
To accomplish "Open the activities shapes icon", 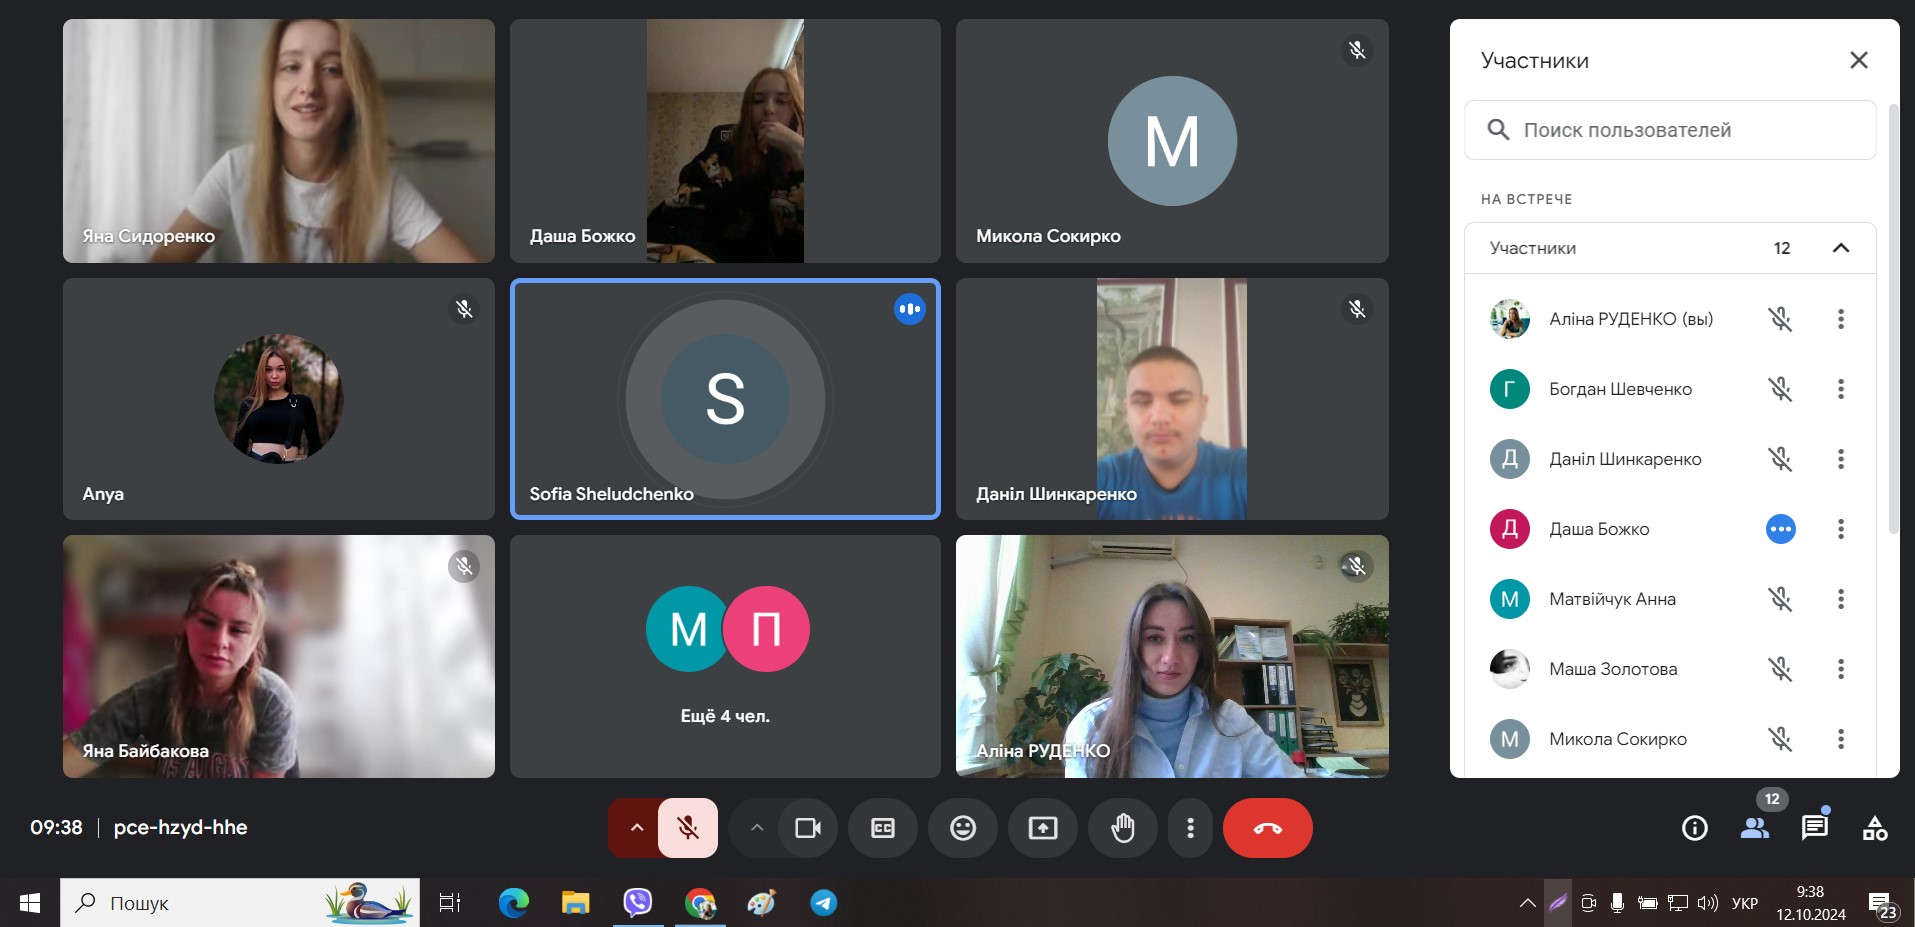I will [1874, 828].
